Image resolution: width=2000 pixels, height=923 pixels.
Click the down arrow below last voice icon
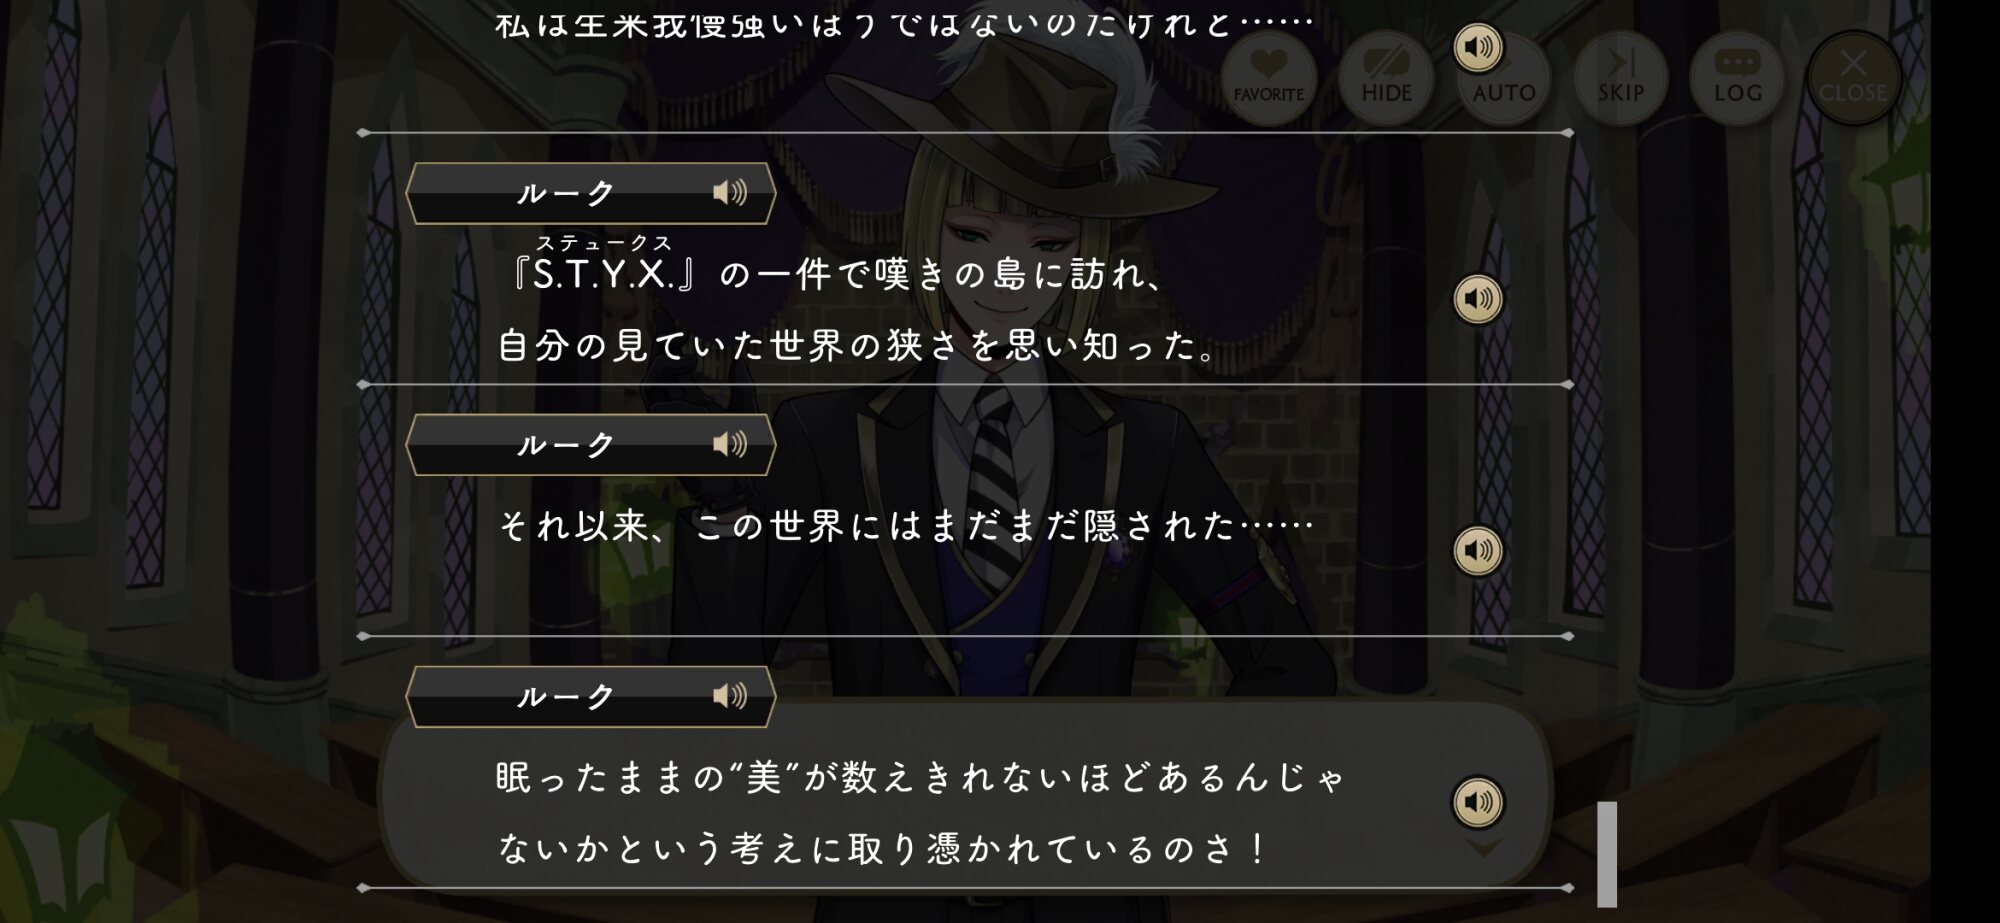[x=1483, y=849]
